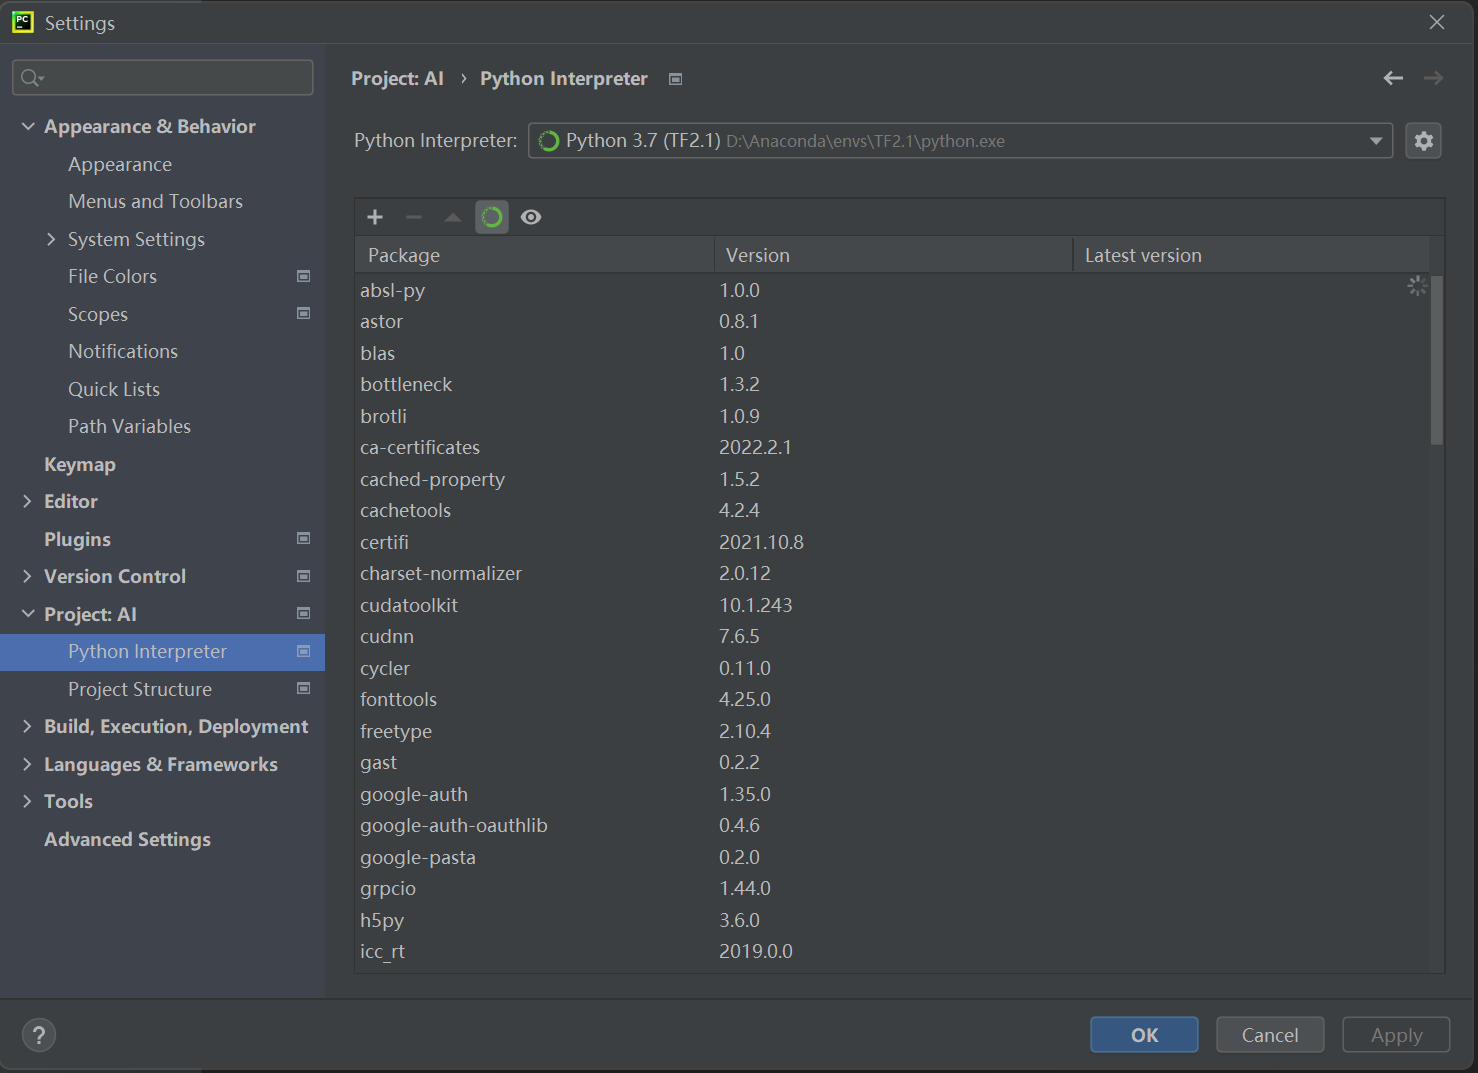The height and width of the screenshot is (1073, 1478).
Task: Click the Version column header
Action: coord(893,255)
